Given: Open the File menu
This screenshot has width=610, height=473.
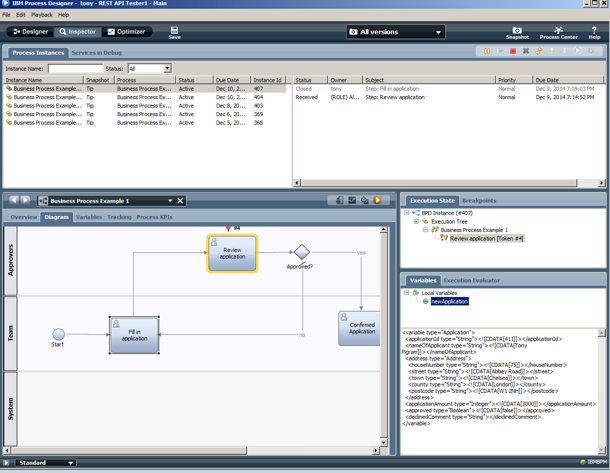Looking at the screenshot, I should [6, 15].
